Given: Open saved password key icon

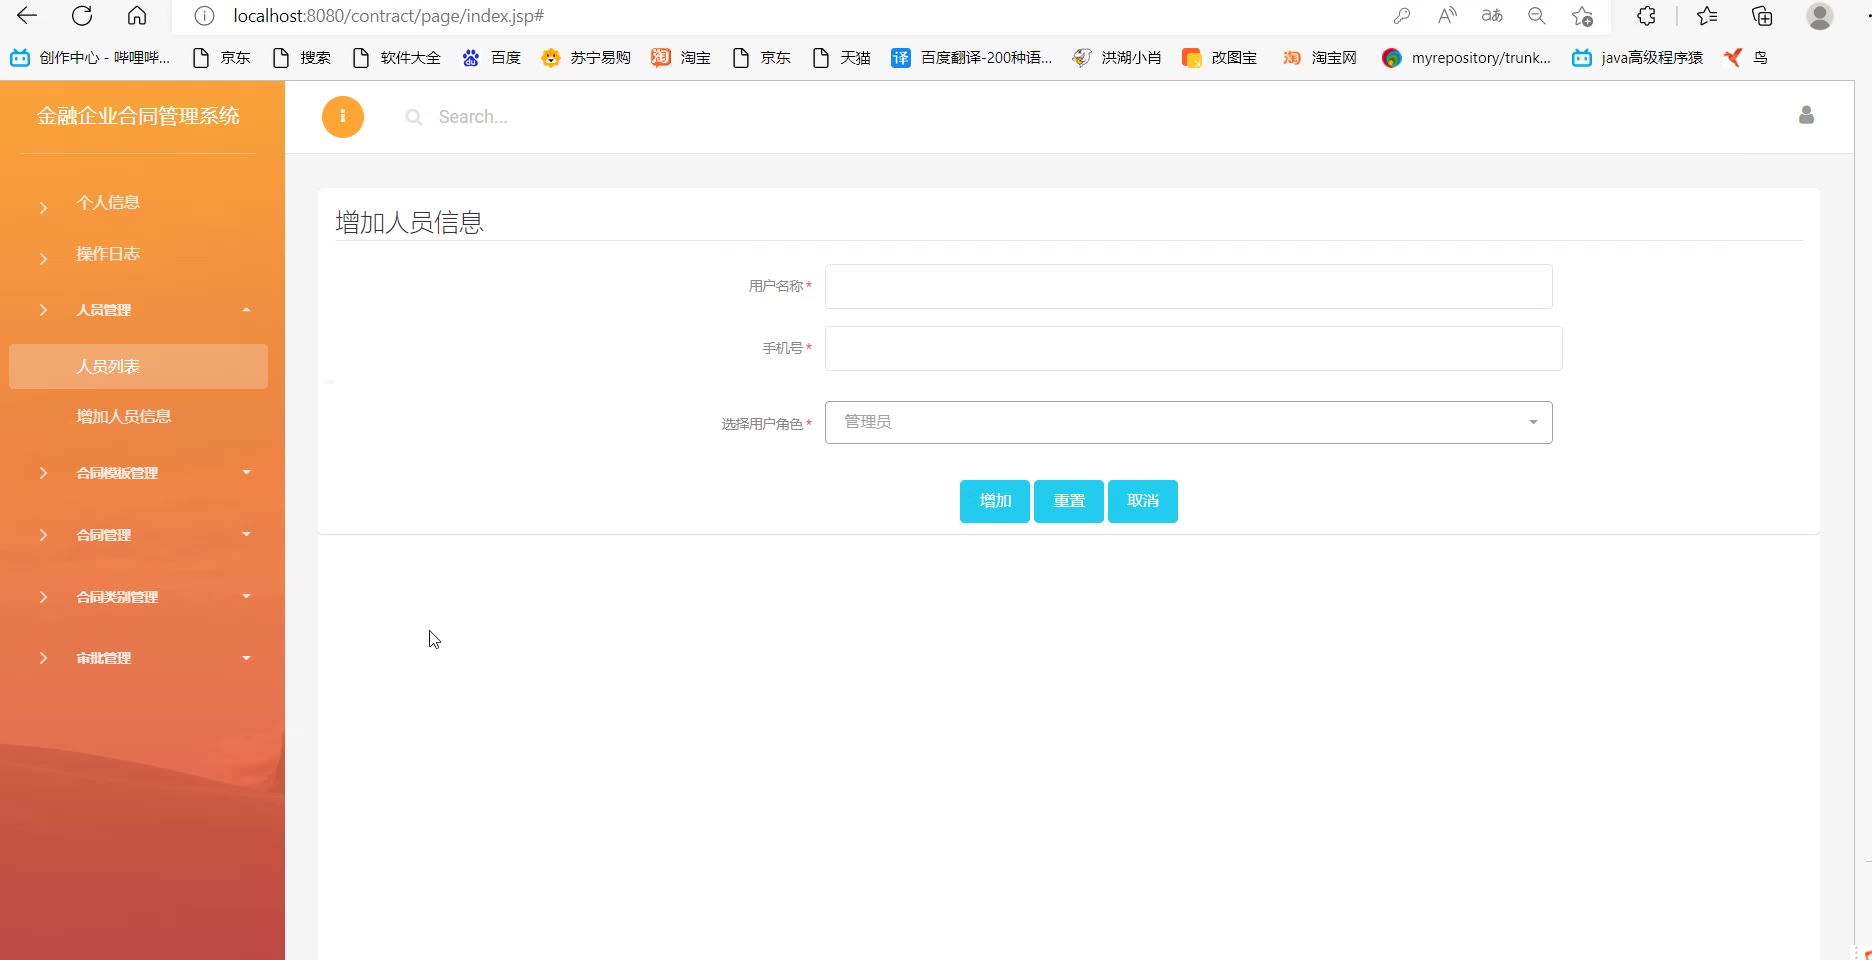Looking at the screenshot, I should click(x=1402, y=16).
